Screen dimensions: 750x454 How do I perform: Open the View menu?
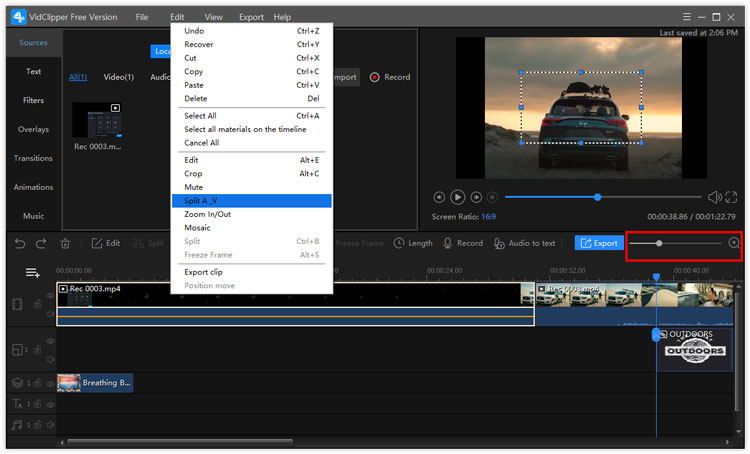click(x=213, y=17)
